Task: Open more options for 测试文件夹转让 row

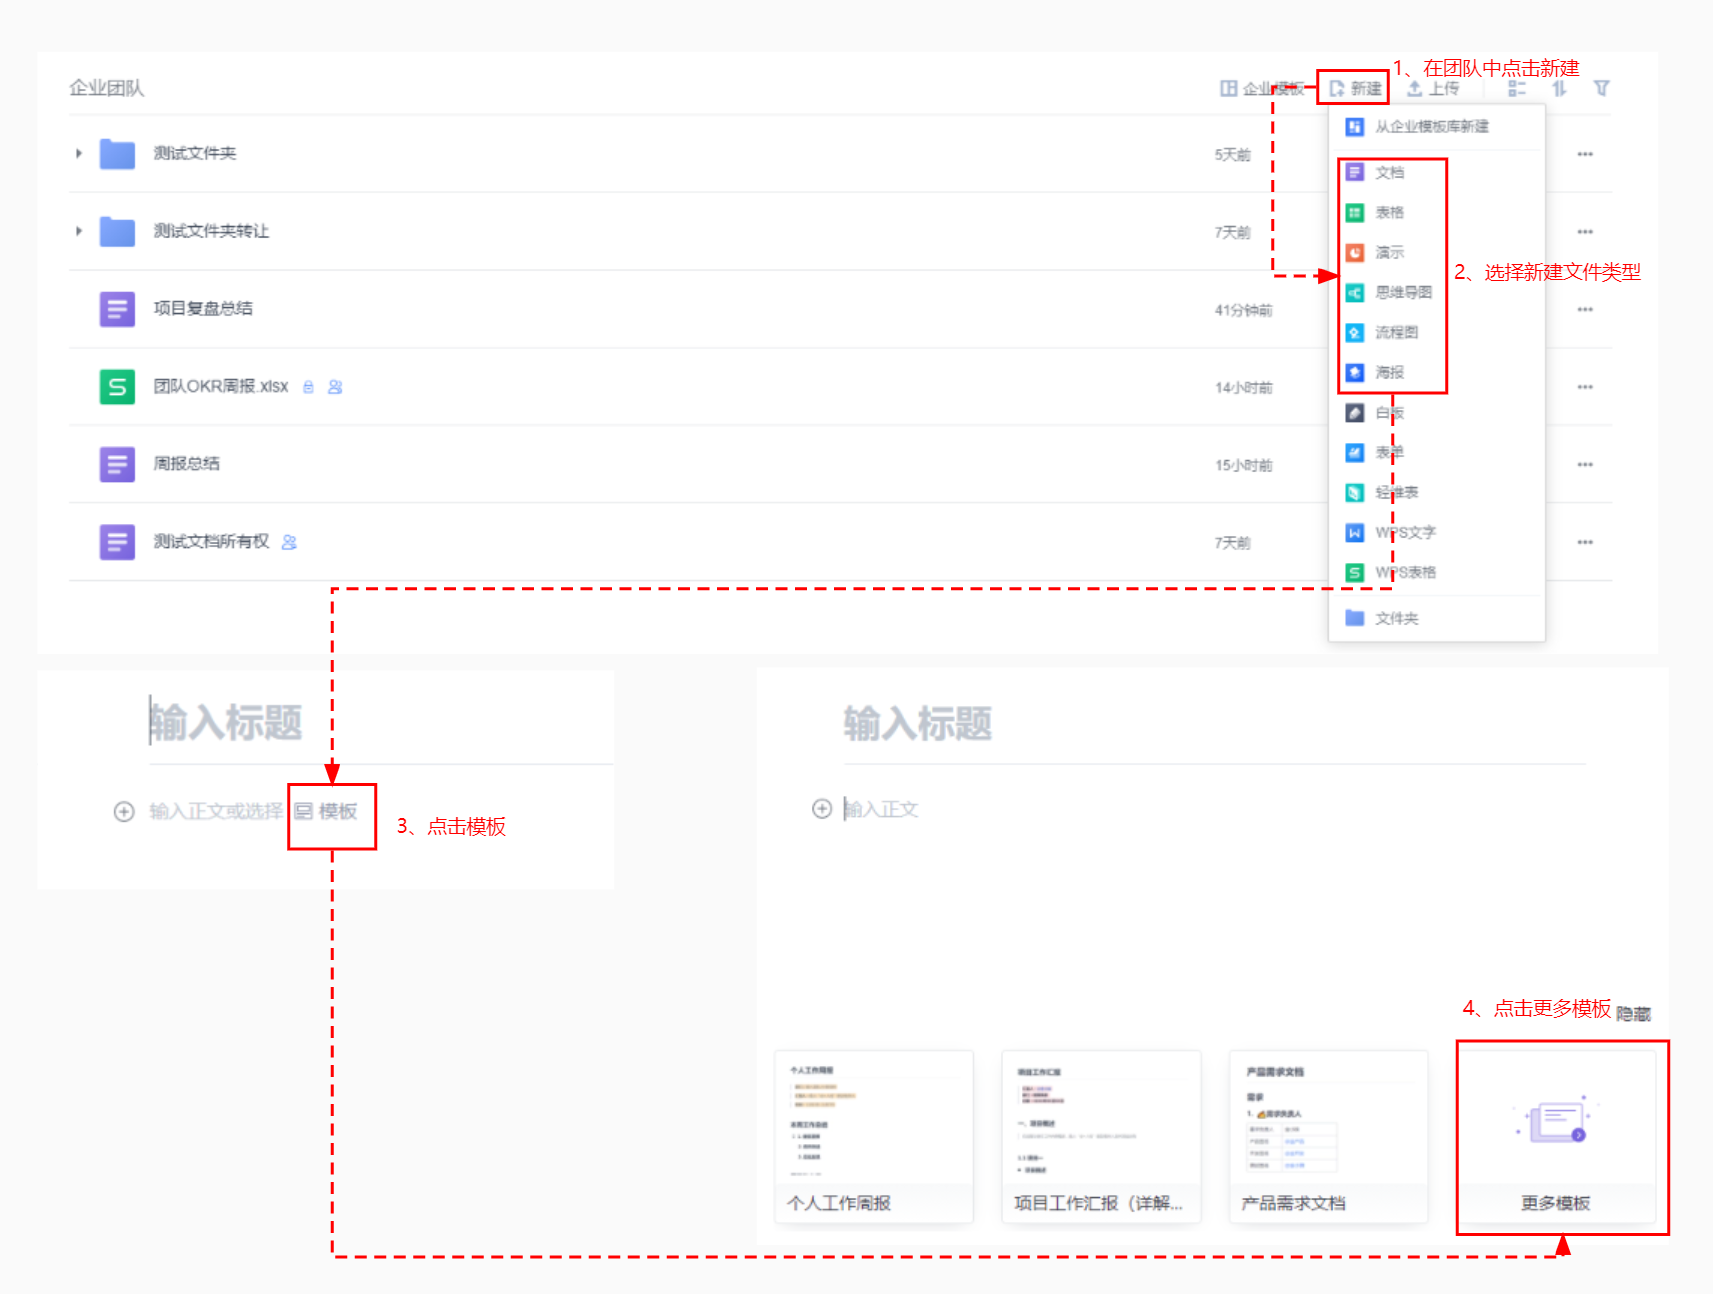Action: (x=1585, y=232)
